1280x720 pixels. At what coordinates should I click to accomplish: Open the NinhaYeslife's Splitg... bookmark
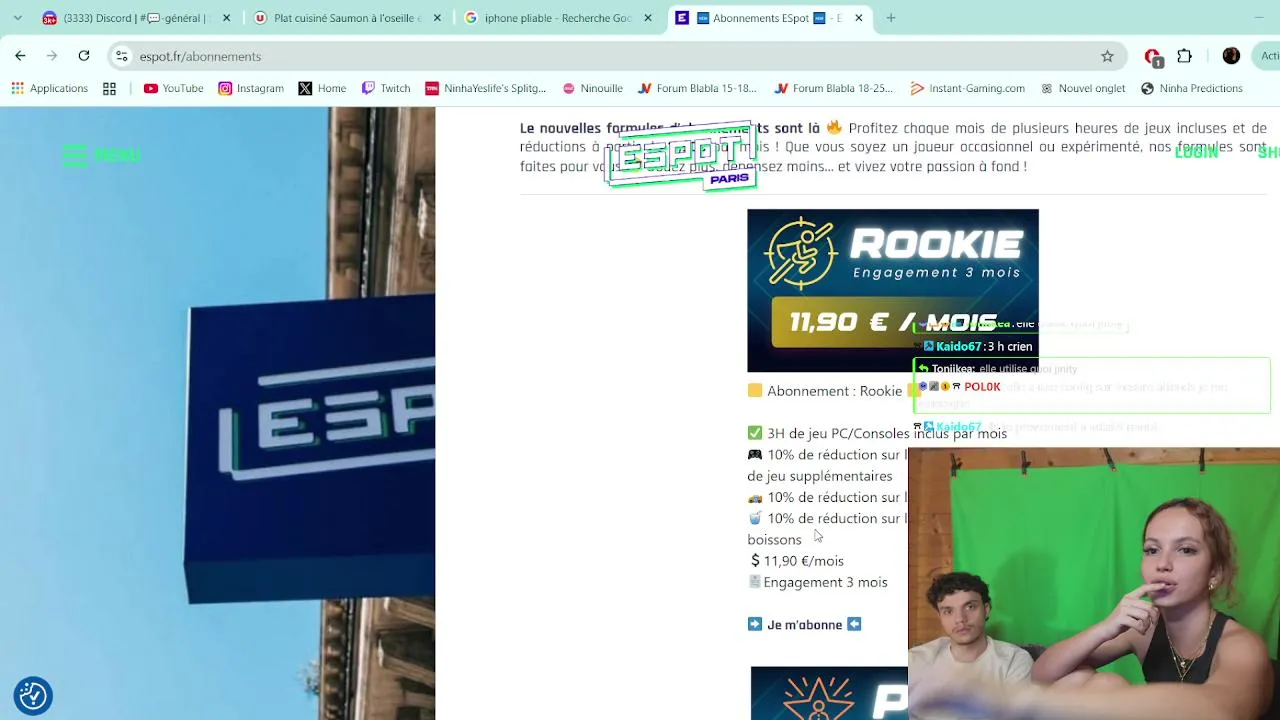[x=486, y=88]
